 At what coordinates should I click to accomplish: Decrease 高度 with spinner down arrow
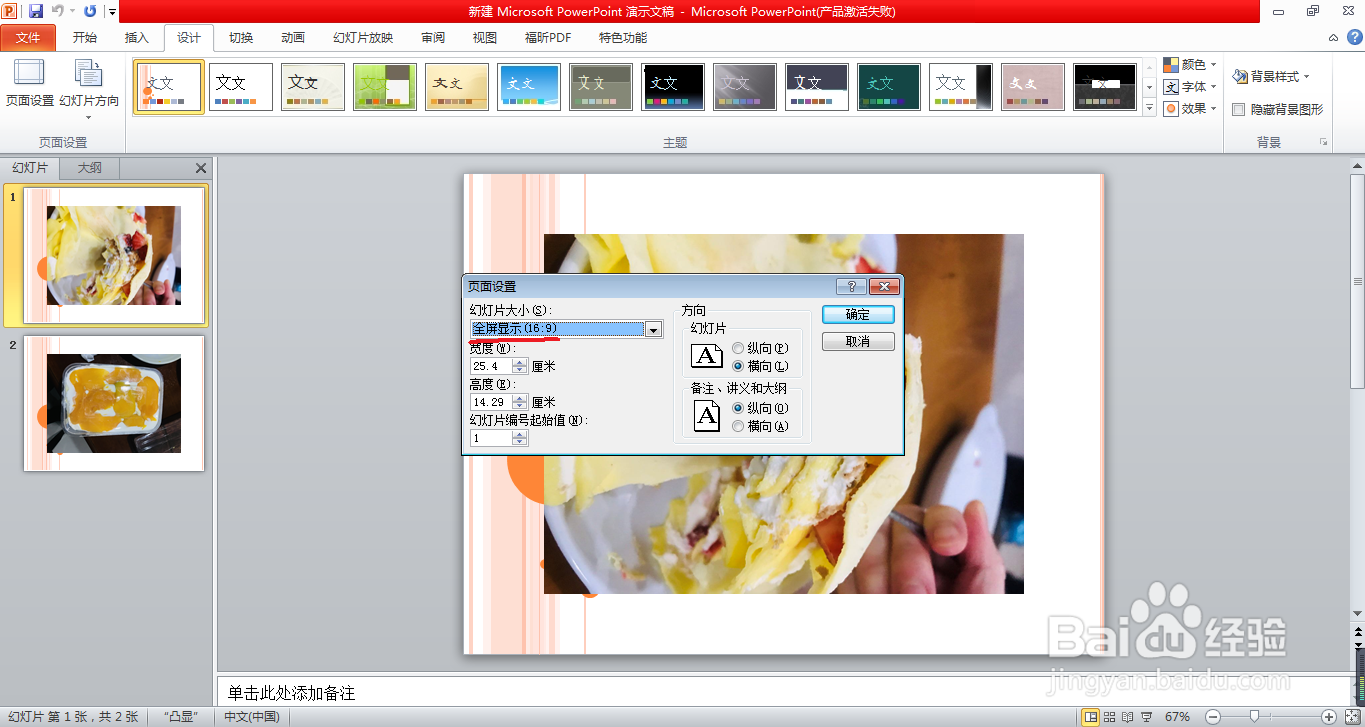(x=519, y=406)
